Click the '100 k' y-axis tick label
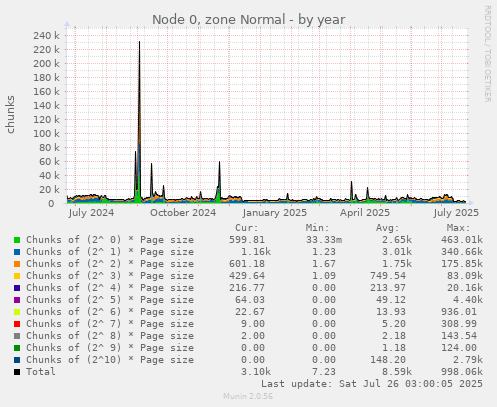This screenshot has height=407, width=497. pos(46,133)
